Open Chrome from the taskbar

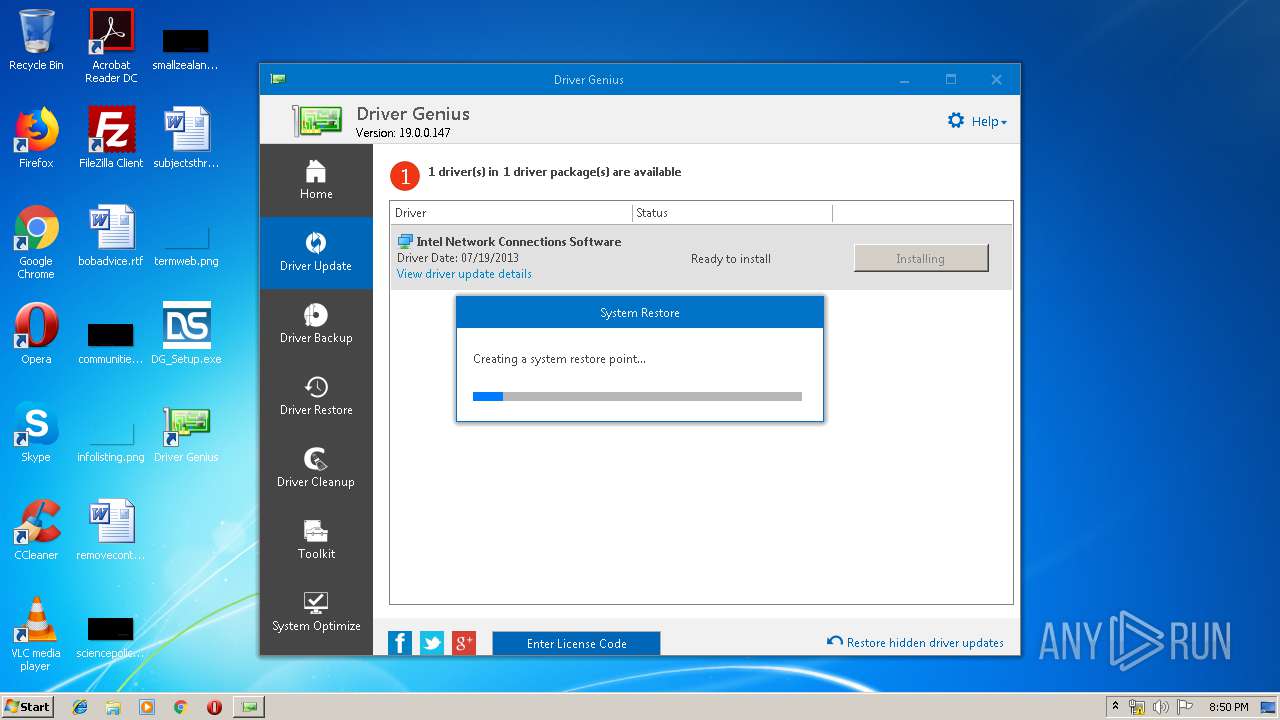[180, 706]
